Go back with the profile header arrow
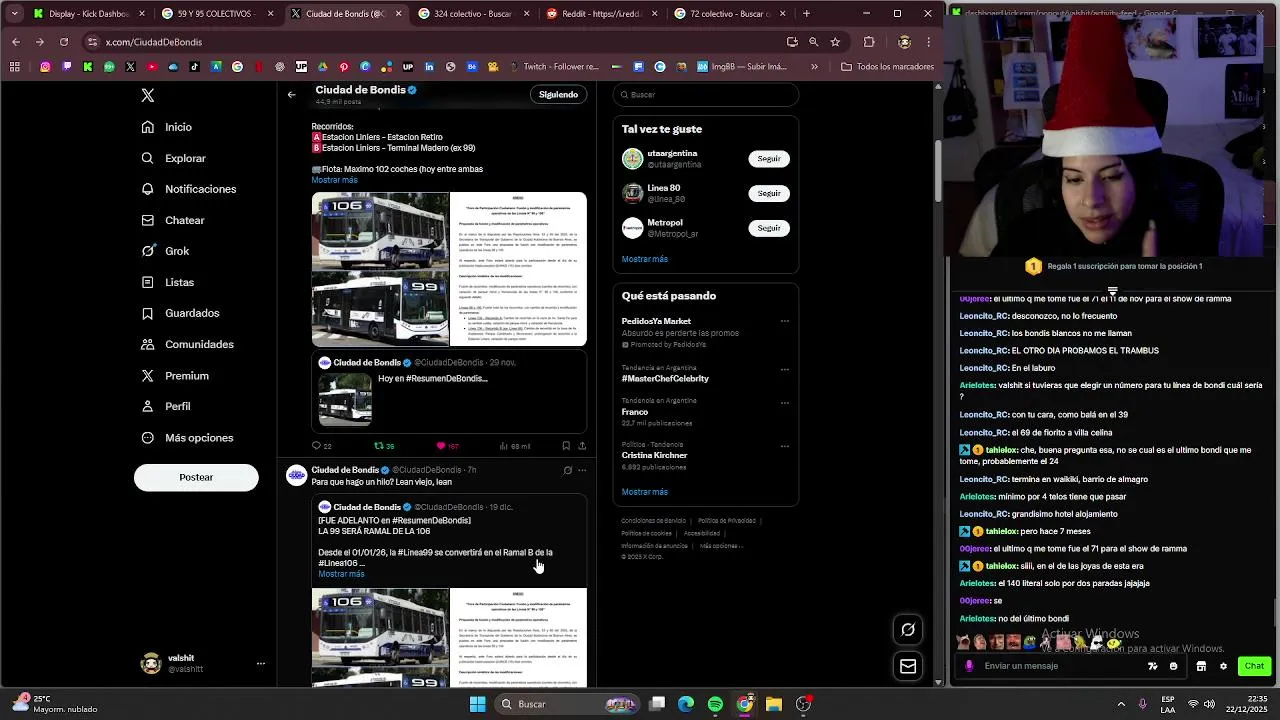This screenshot has height=720, width=1280. pos(291,95)
